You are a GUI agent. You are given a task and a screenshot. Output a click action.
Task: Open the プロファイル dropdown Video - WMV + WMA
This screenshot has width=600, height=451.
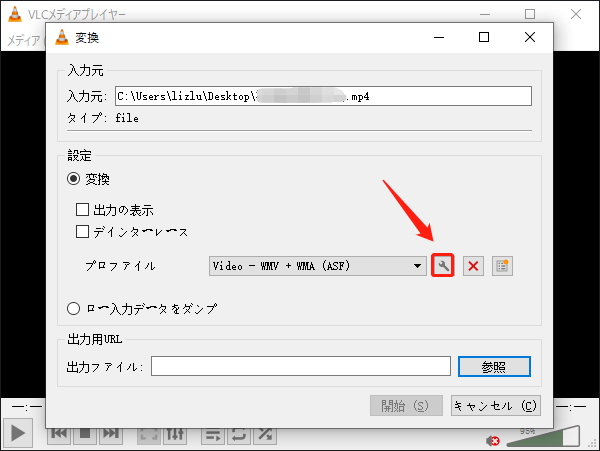coord(318,266)
